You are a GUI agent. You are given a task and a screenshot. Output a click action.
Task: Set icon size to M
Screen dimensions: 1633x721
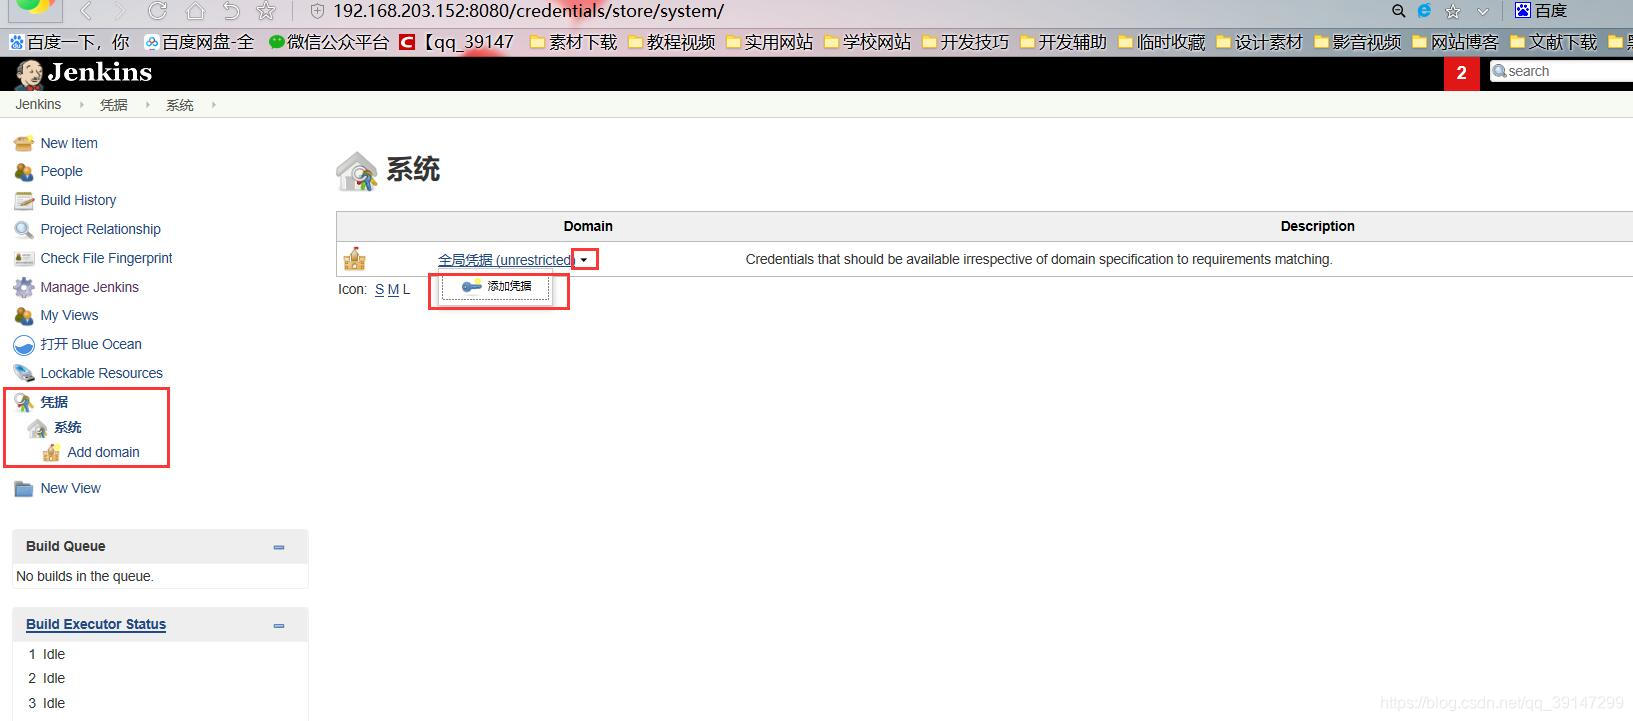coord(393,289)
